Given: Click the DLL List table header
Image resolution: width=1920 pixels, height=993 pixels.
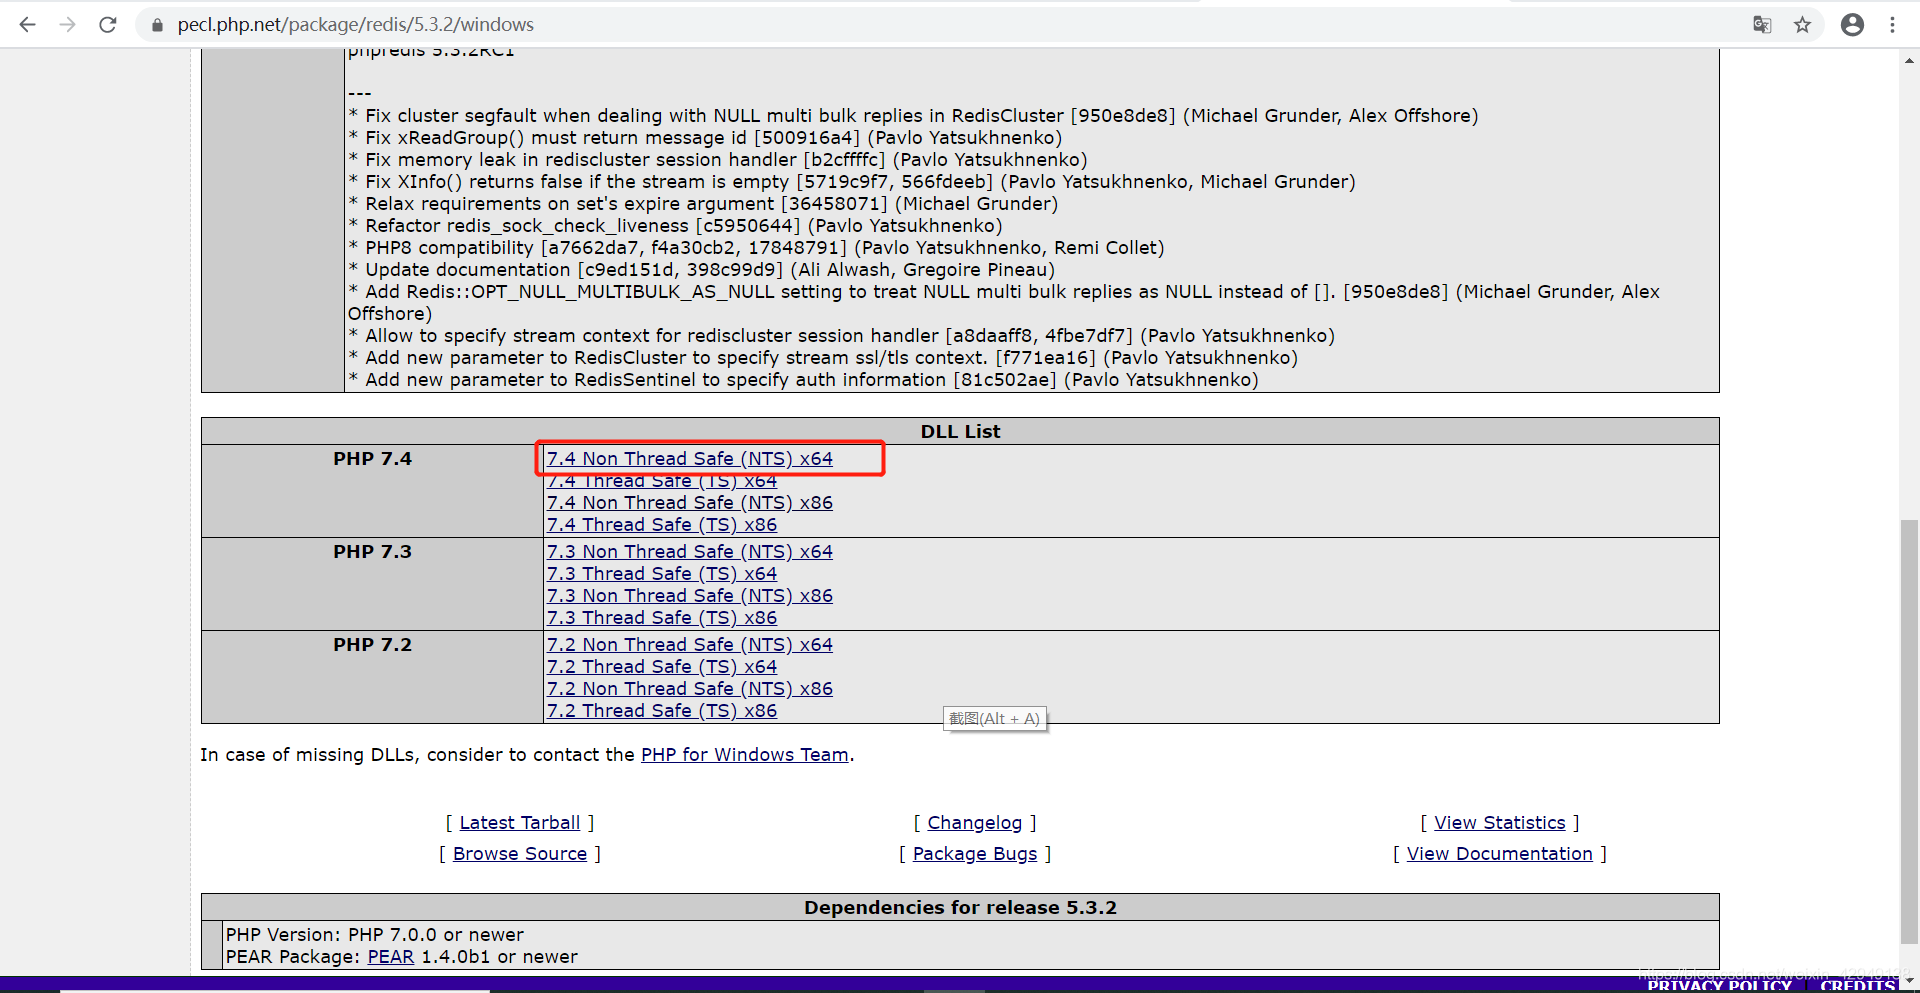Looking at the screenshot, I should point(960,431).
